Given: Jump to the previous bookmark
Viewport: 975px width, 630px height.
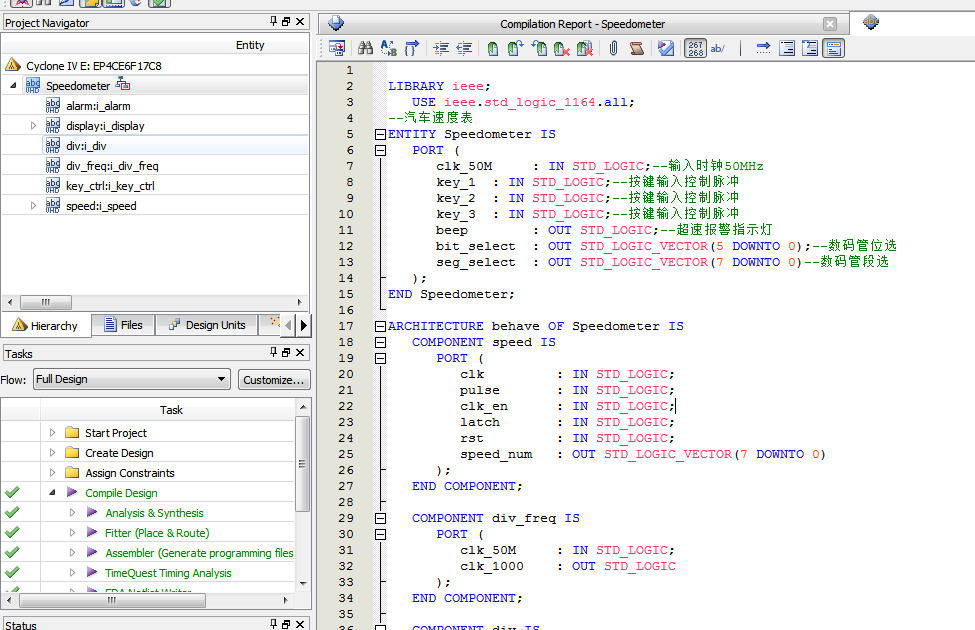Looking at the screenshot, I should (539, 48).
